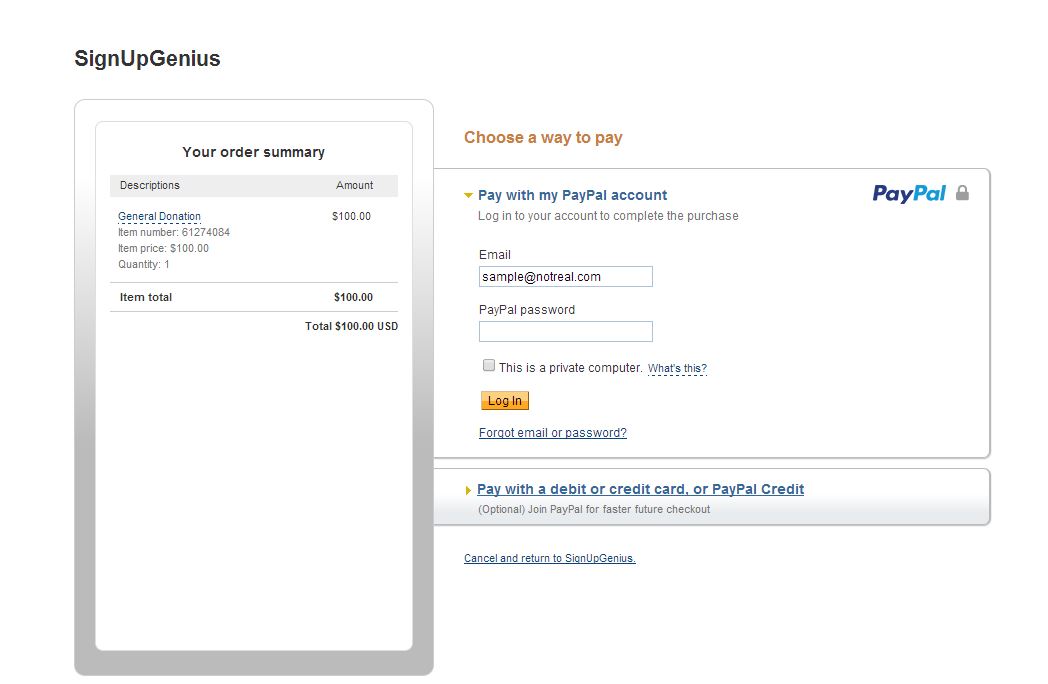Click the Email input field

[565, 276]
